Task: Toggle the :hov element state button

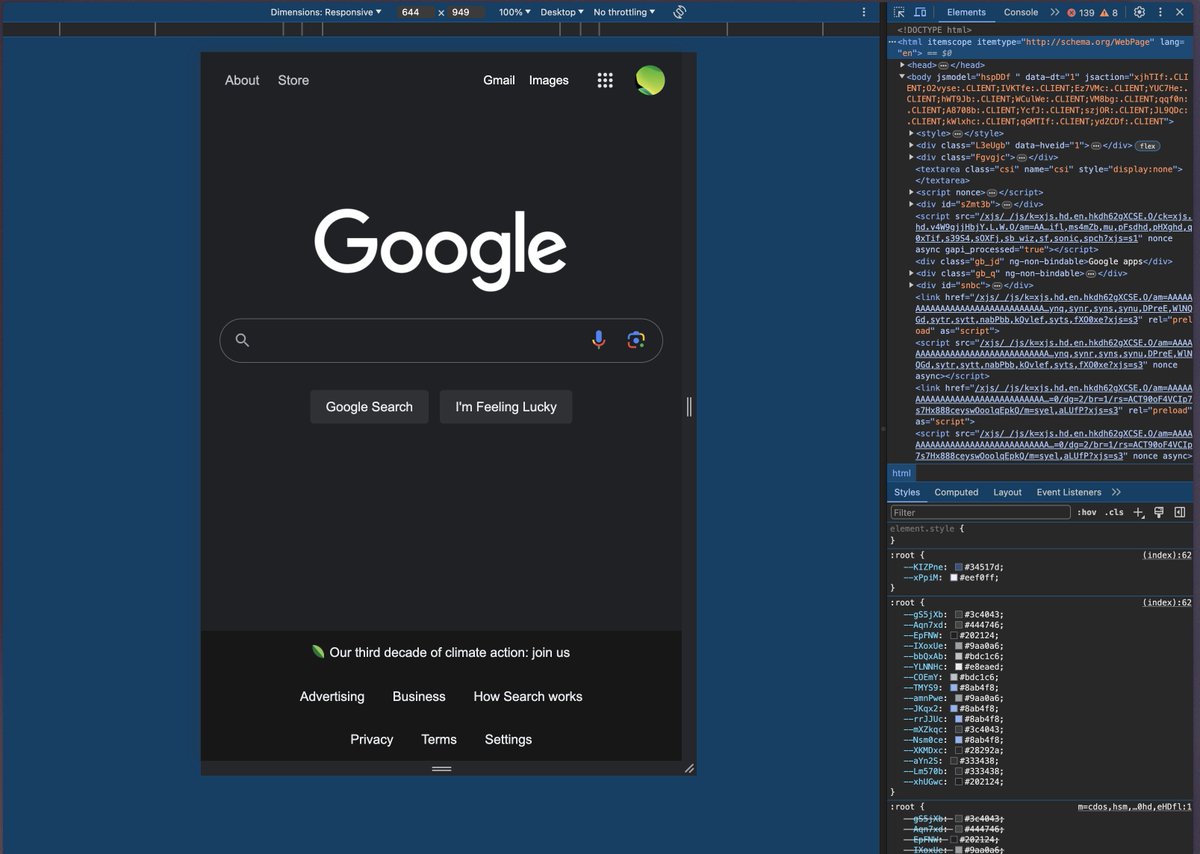Action: click(x=1087, y=512)
